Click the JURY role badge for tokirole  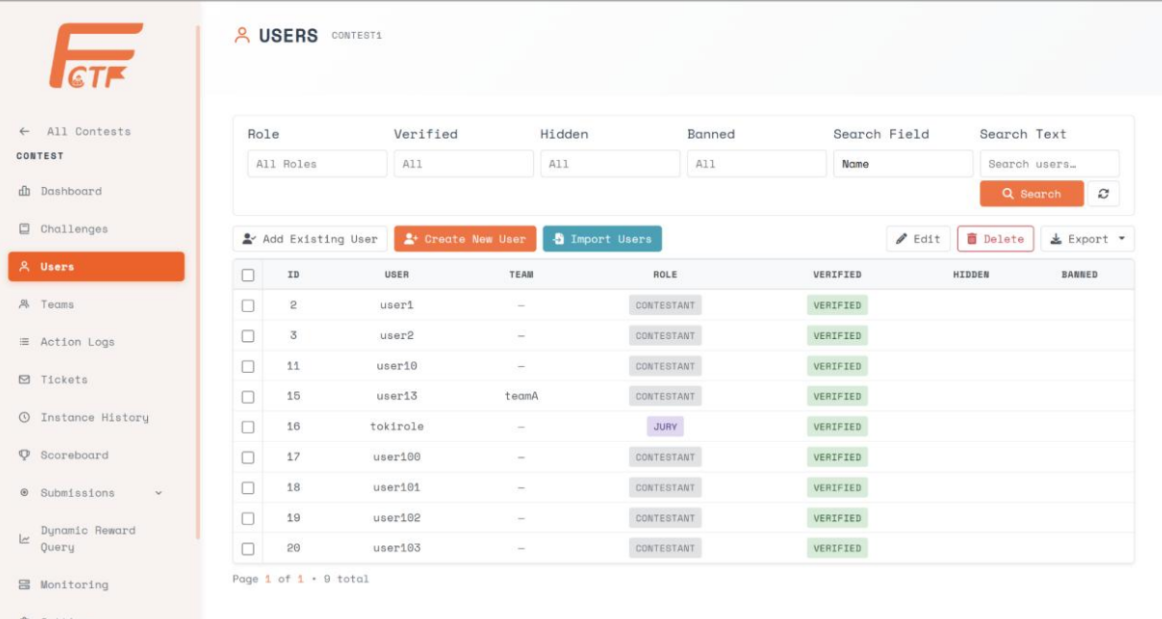click(x=665, y=427)
